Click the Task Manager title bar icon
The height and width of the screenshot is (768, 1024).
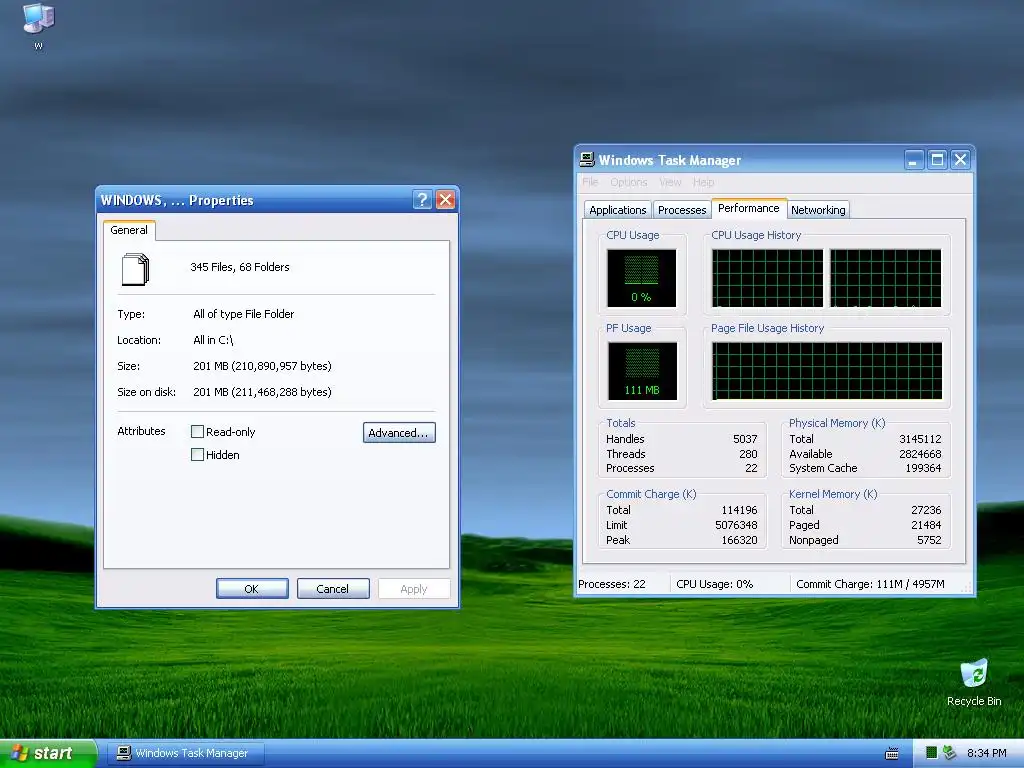[x=587, y=159]
